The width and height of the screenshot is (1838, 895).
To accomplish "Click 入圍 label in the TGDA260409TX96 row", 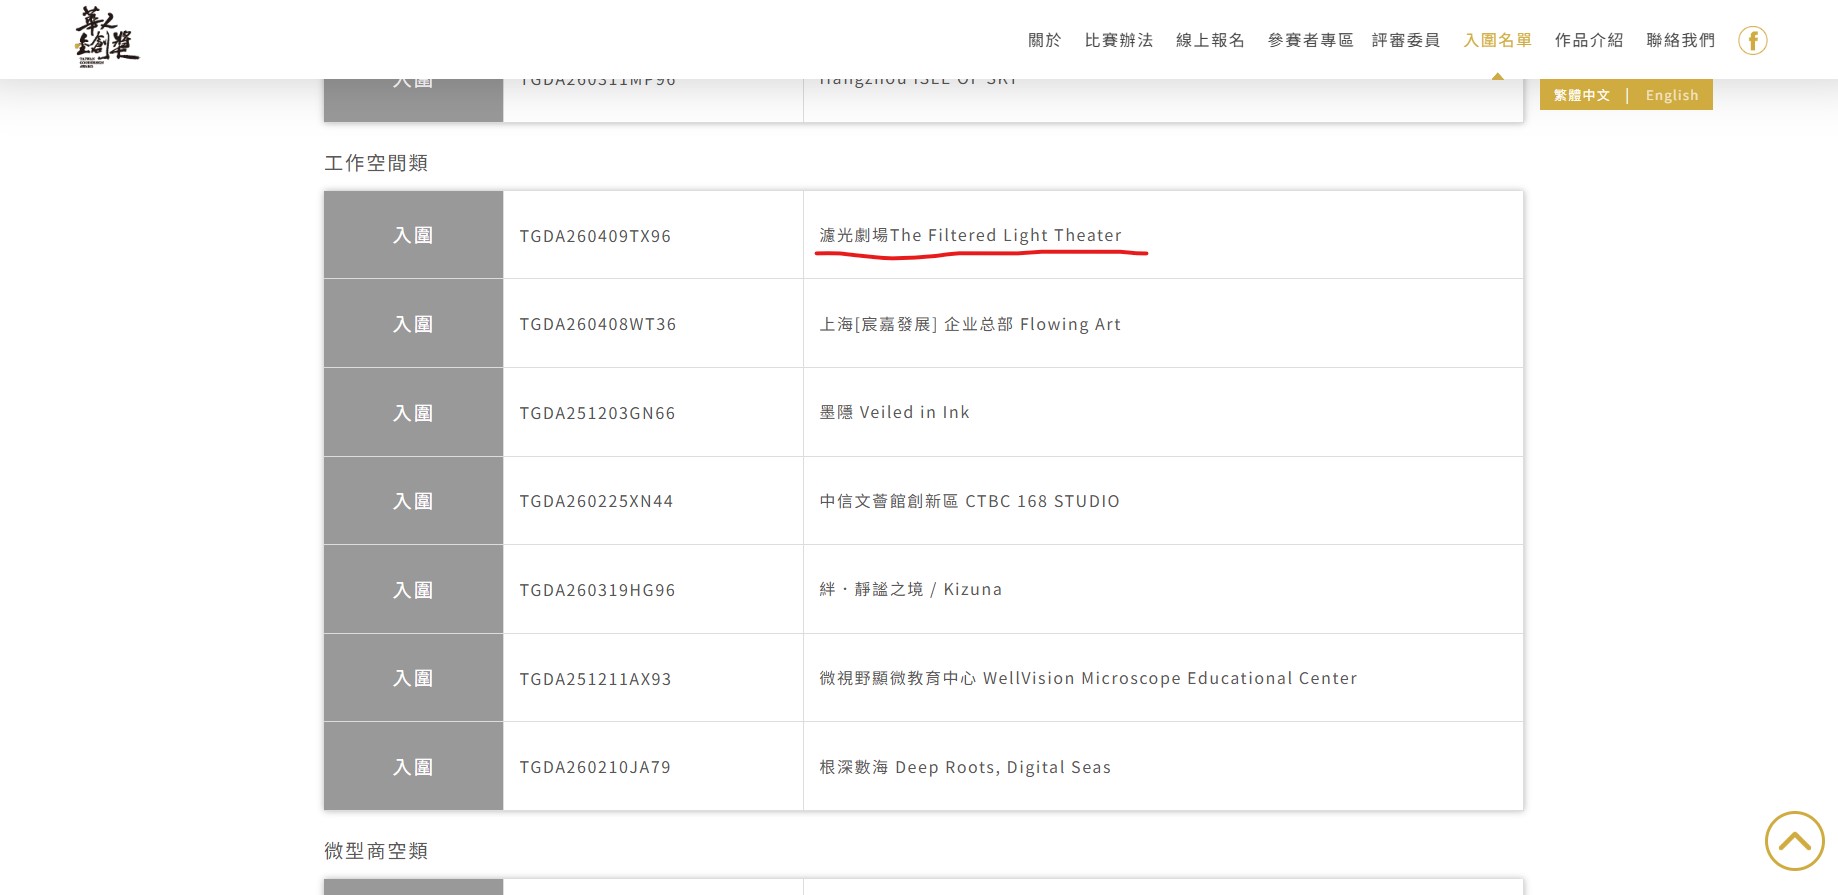I will click(413, 235).
